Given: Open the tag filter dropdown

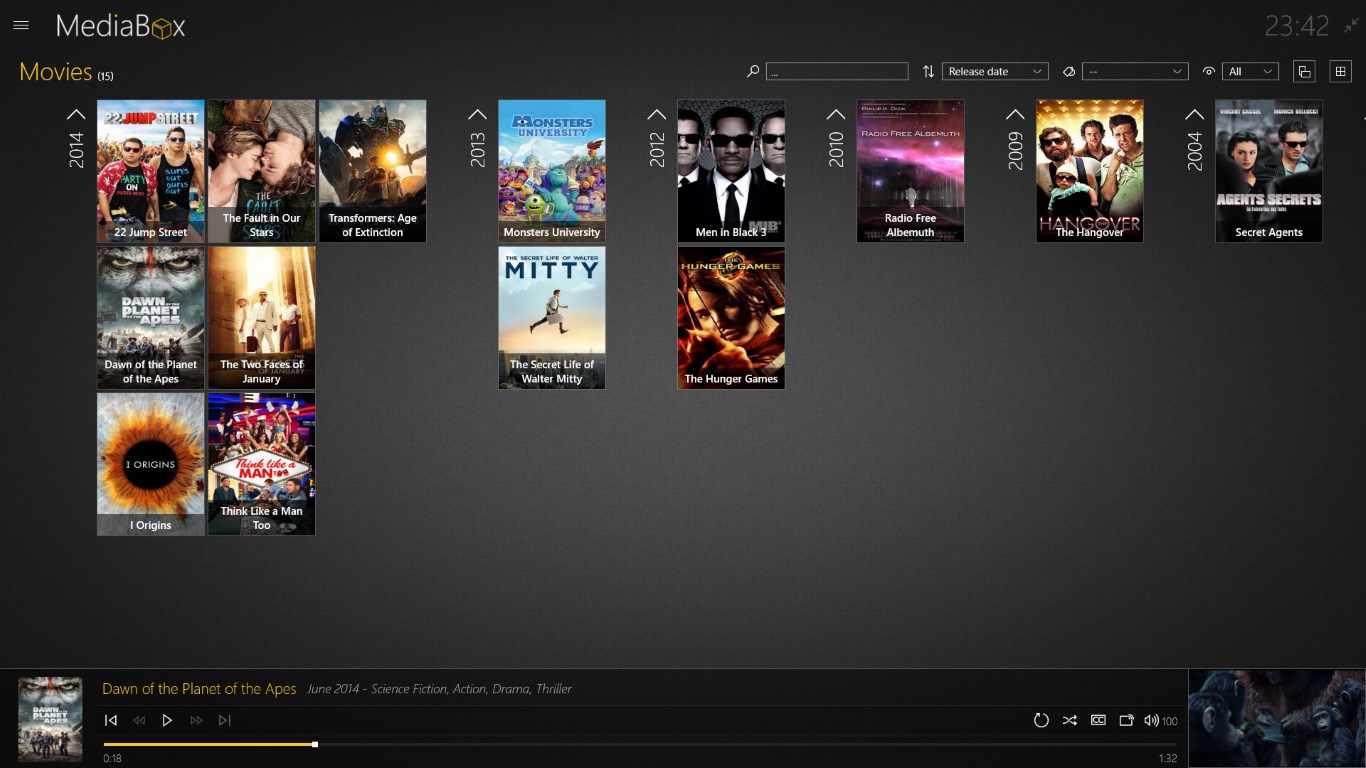Looking at the screenshot, I should [1135, 71].
